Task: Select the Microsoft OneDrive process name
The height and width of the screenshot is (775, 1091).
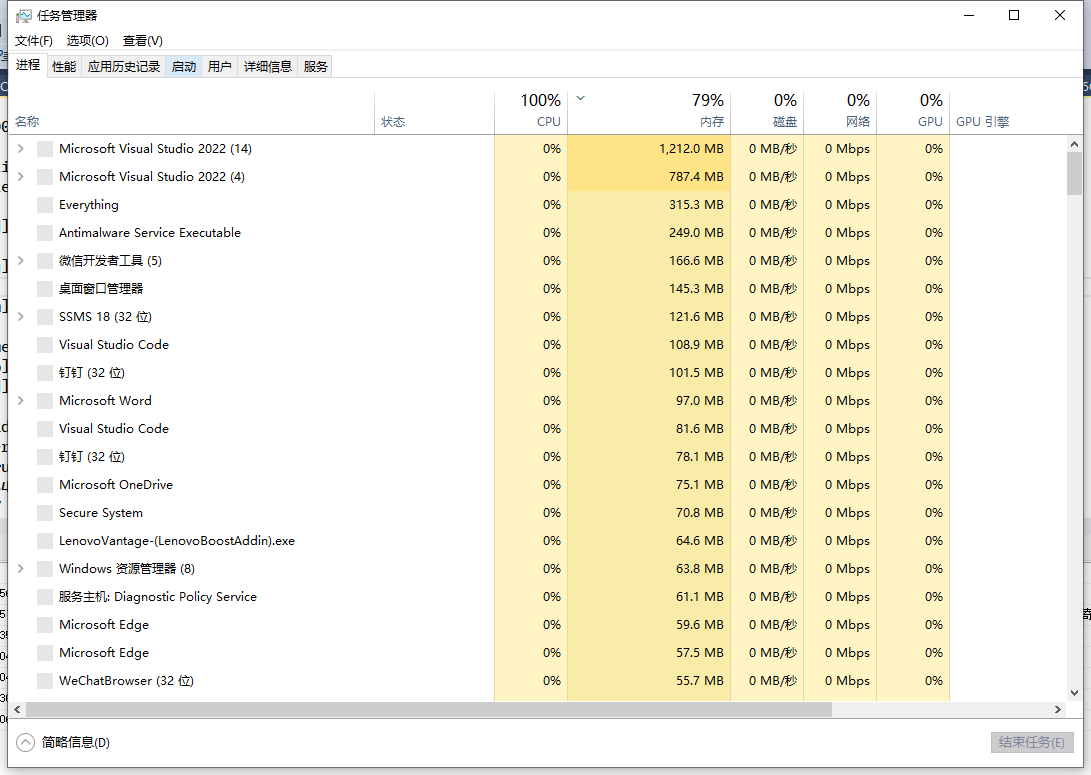Action: [x=116, y=485]
